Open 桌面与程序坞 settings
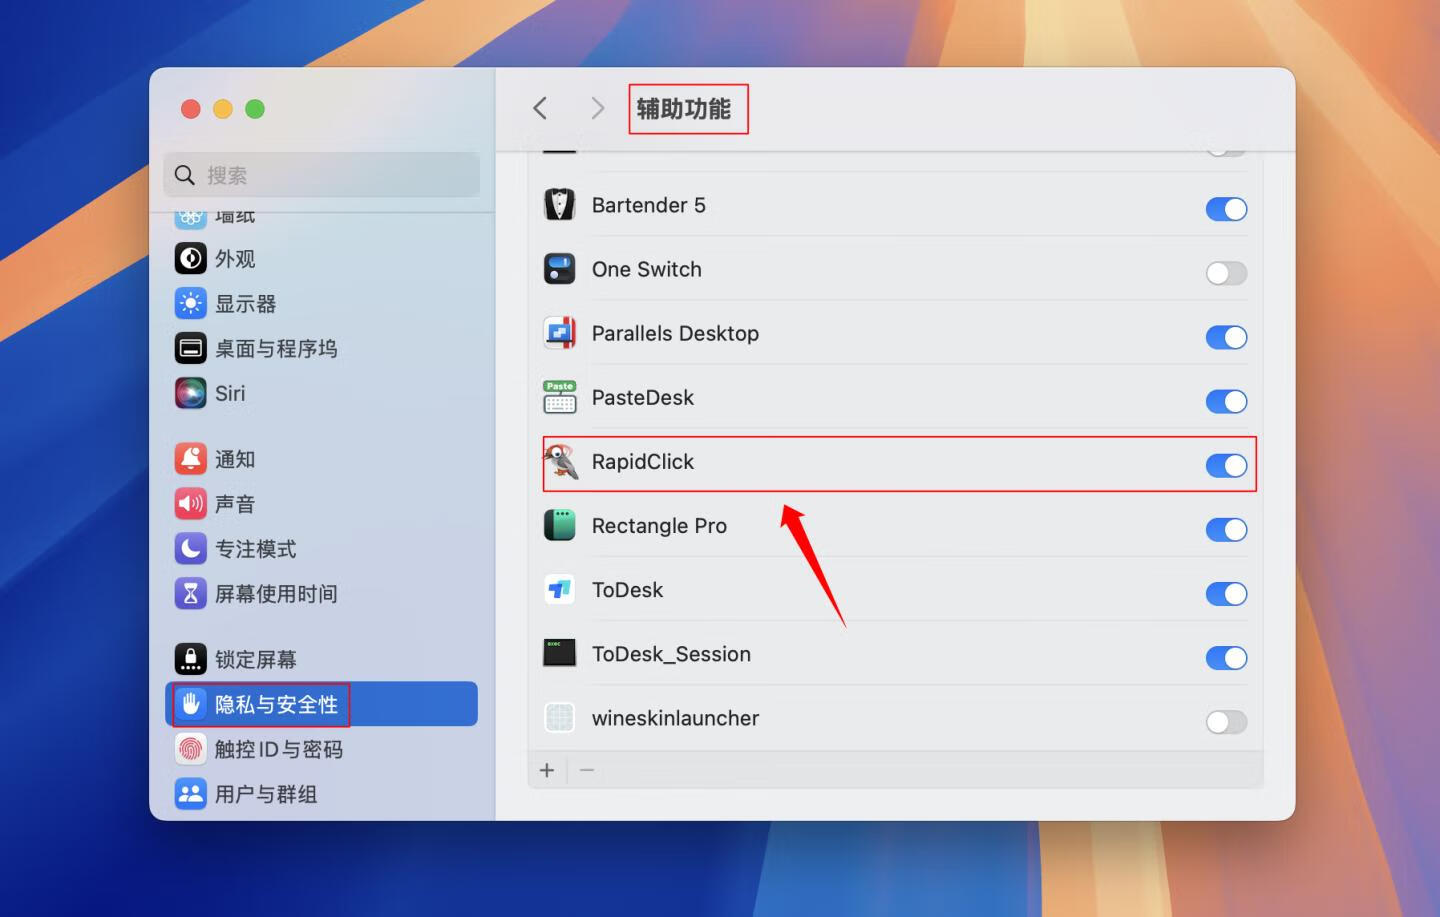The height and width of the screenshot is (917, 1440). (x=321, y=348)
